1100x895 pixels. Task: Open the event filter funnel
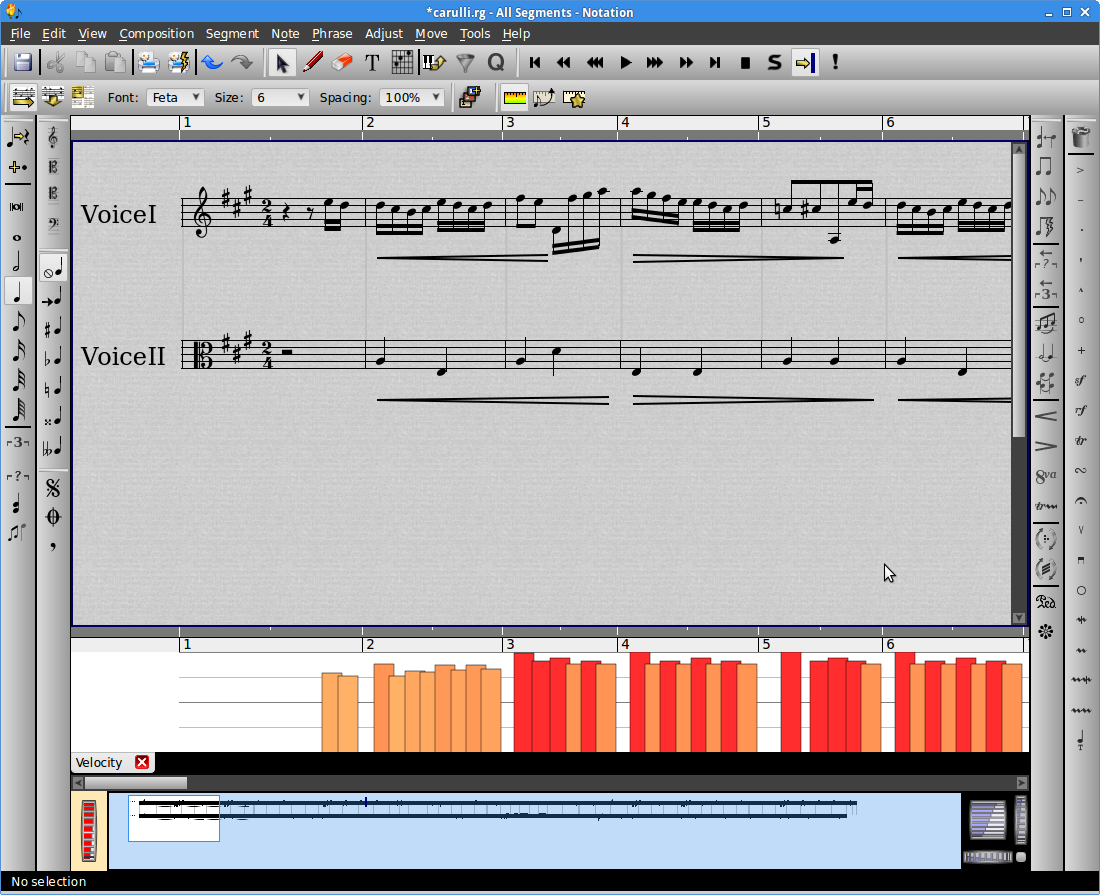pyautogui.click(x=465, y=62)
